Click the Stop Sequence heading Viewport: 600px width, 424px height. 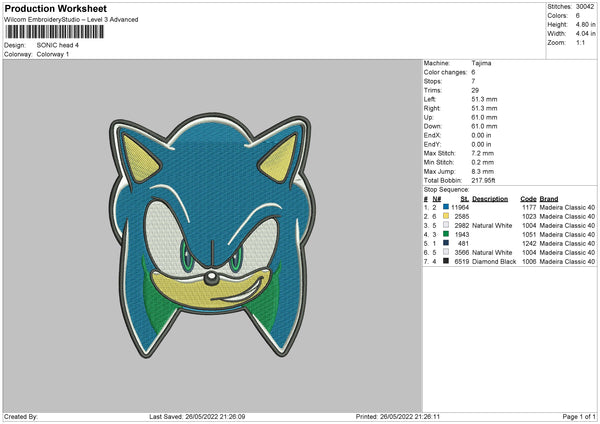446,188
